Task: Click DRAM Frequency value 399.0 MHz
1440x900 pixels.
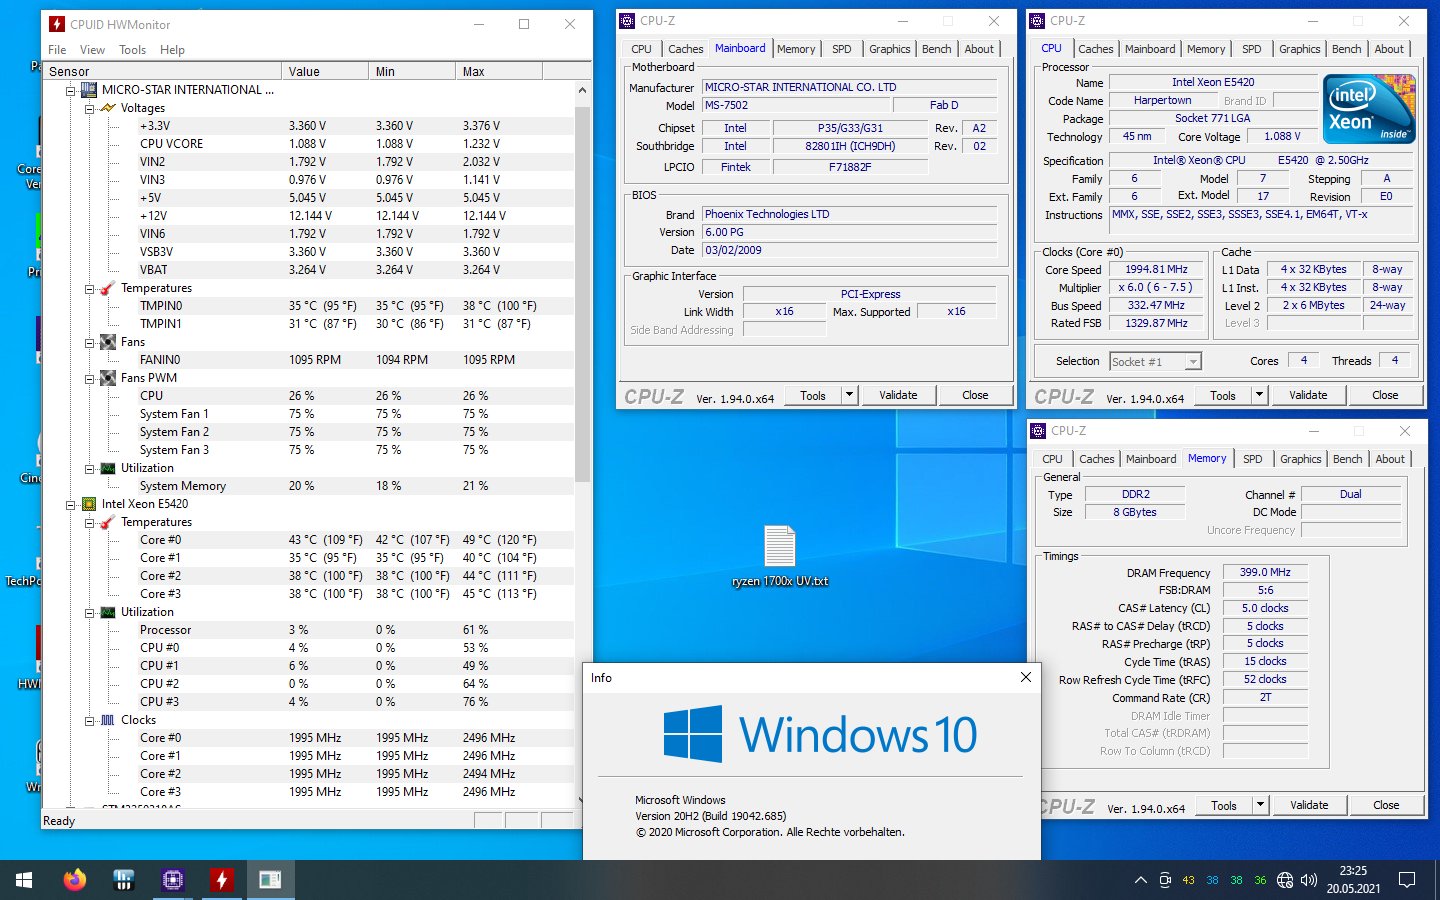Action: pyautogui.click(x=1265, y=572)
